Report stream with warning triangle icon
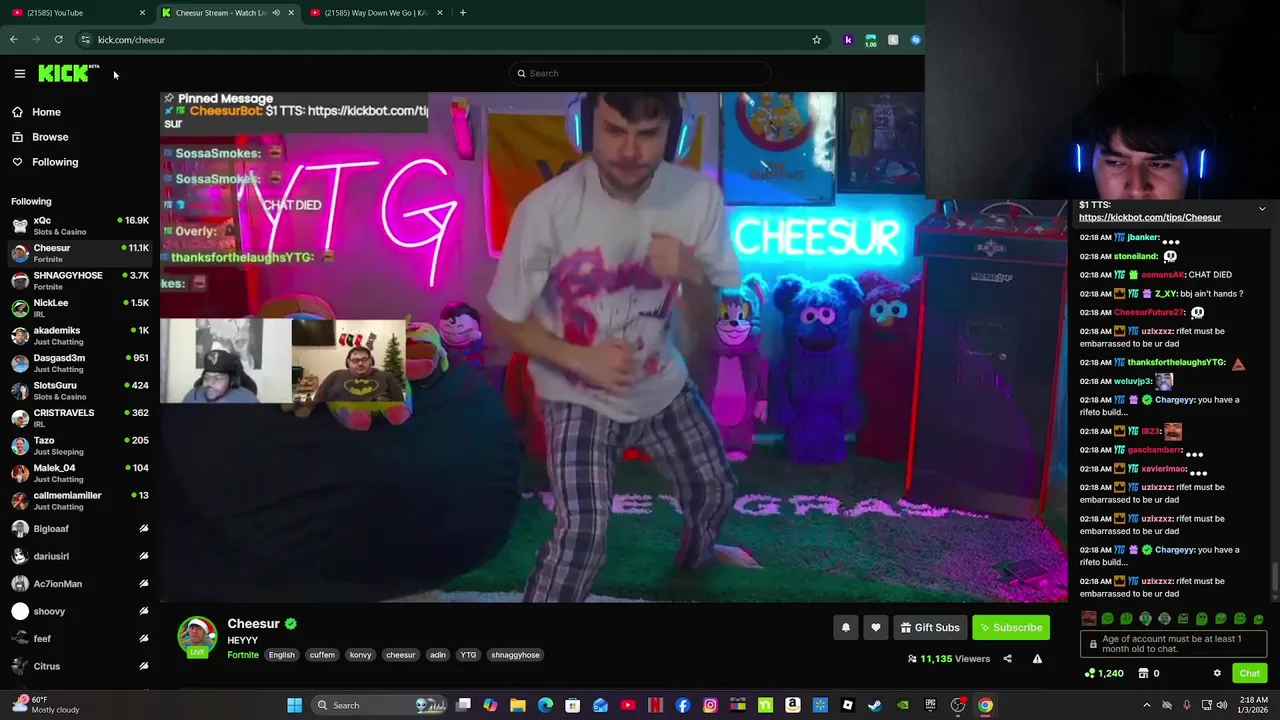 coord(1037,659)
